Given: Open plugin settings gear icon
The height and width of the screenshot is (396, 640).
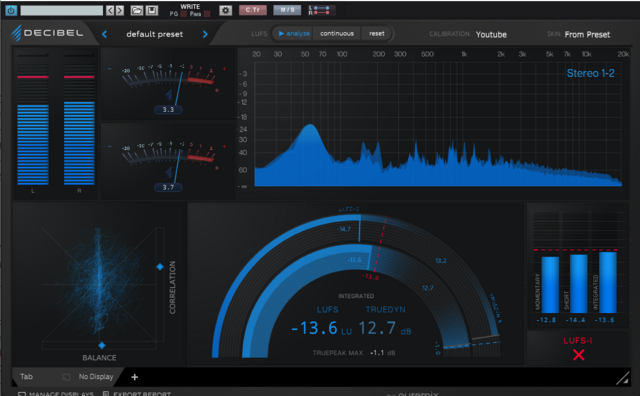Looking at the screenshot, I should [x=225, y=11].
